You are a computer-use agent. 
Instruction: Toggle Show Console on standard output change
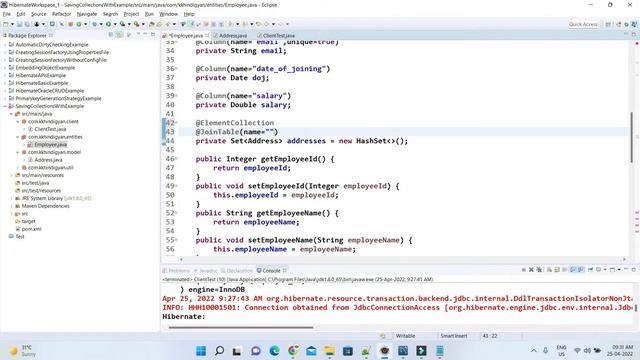573,270
